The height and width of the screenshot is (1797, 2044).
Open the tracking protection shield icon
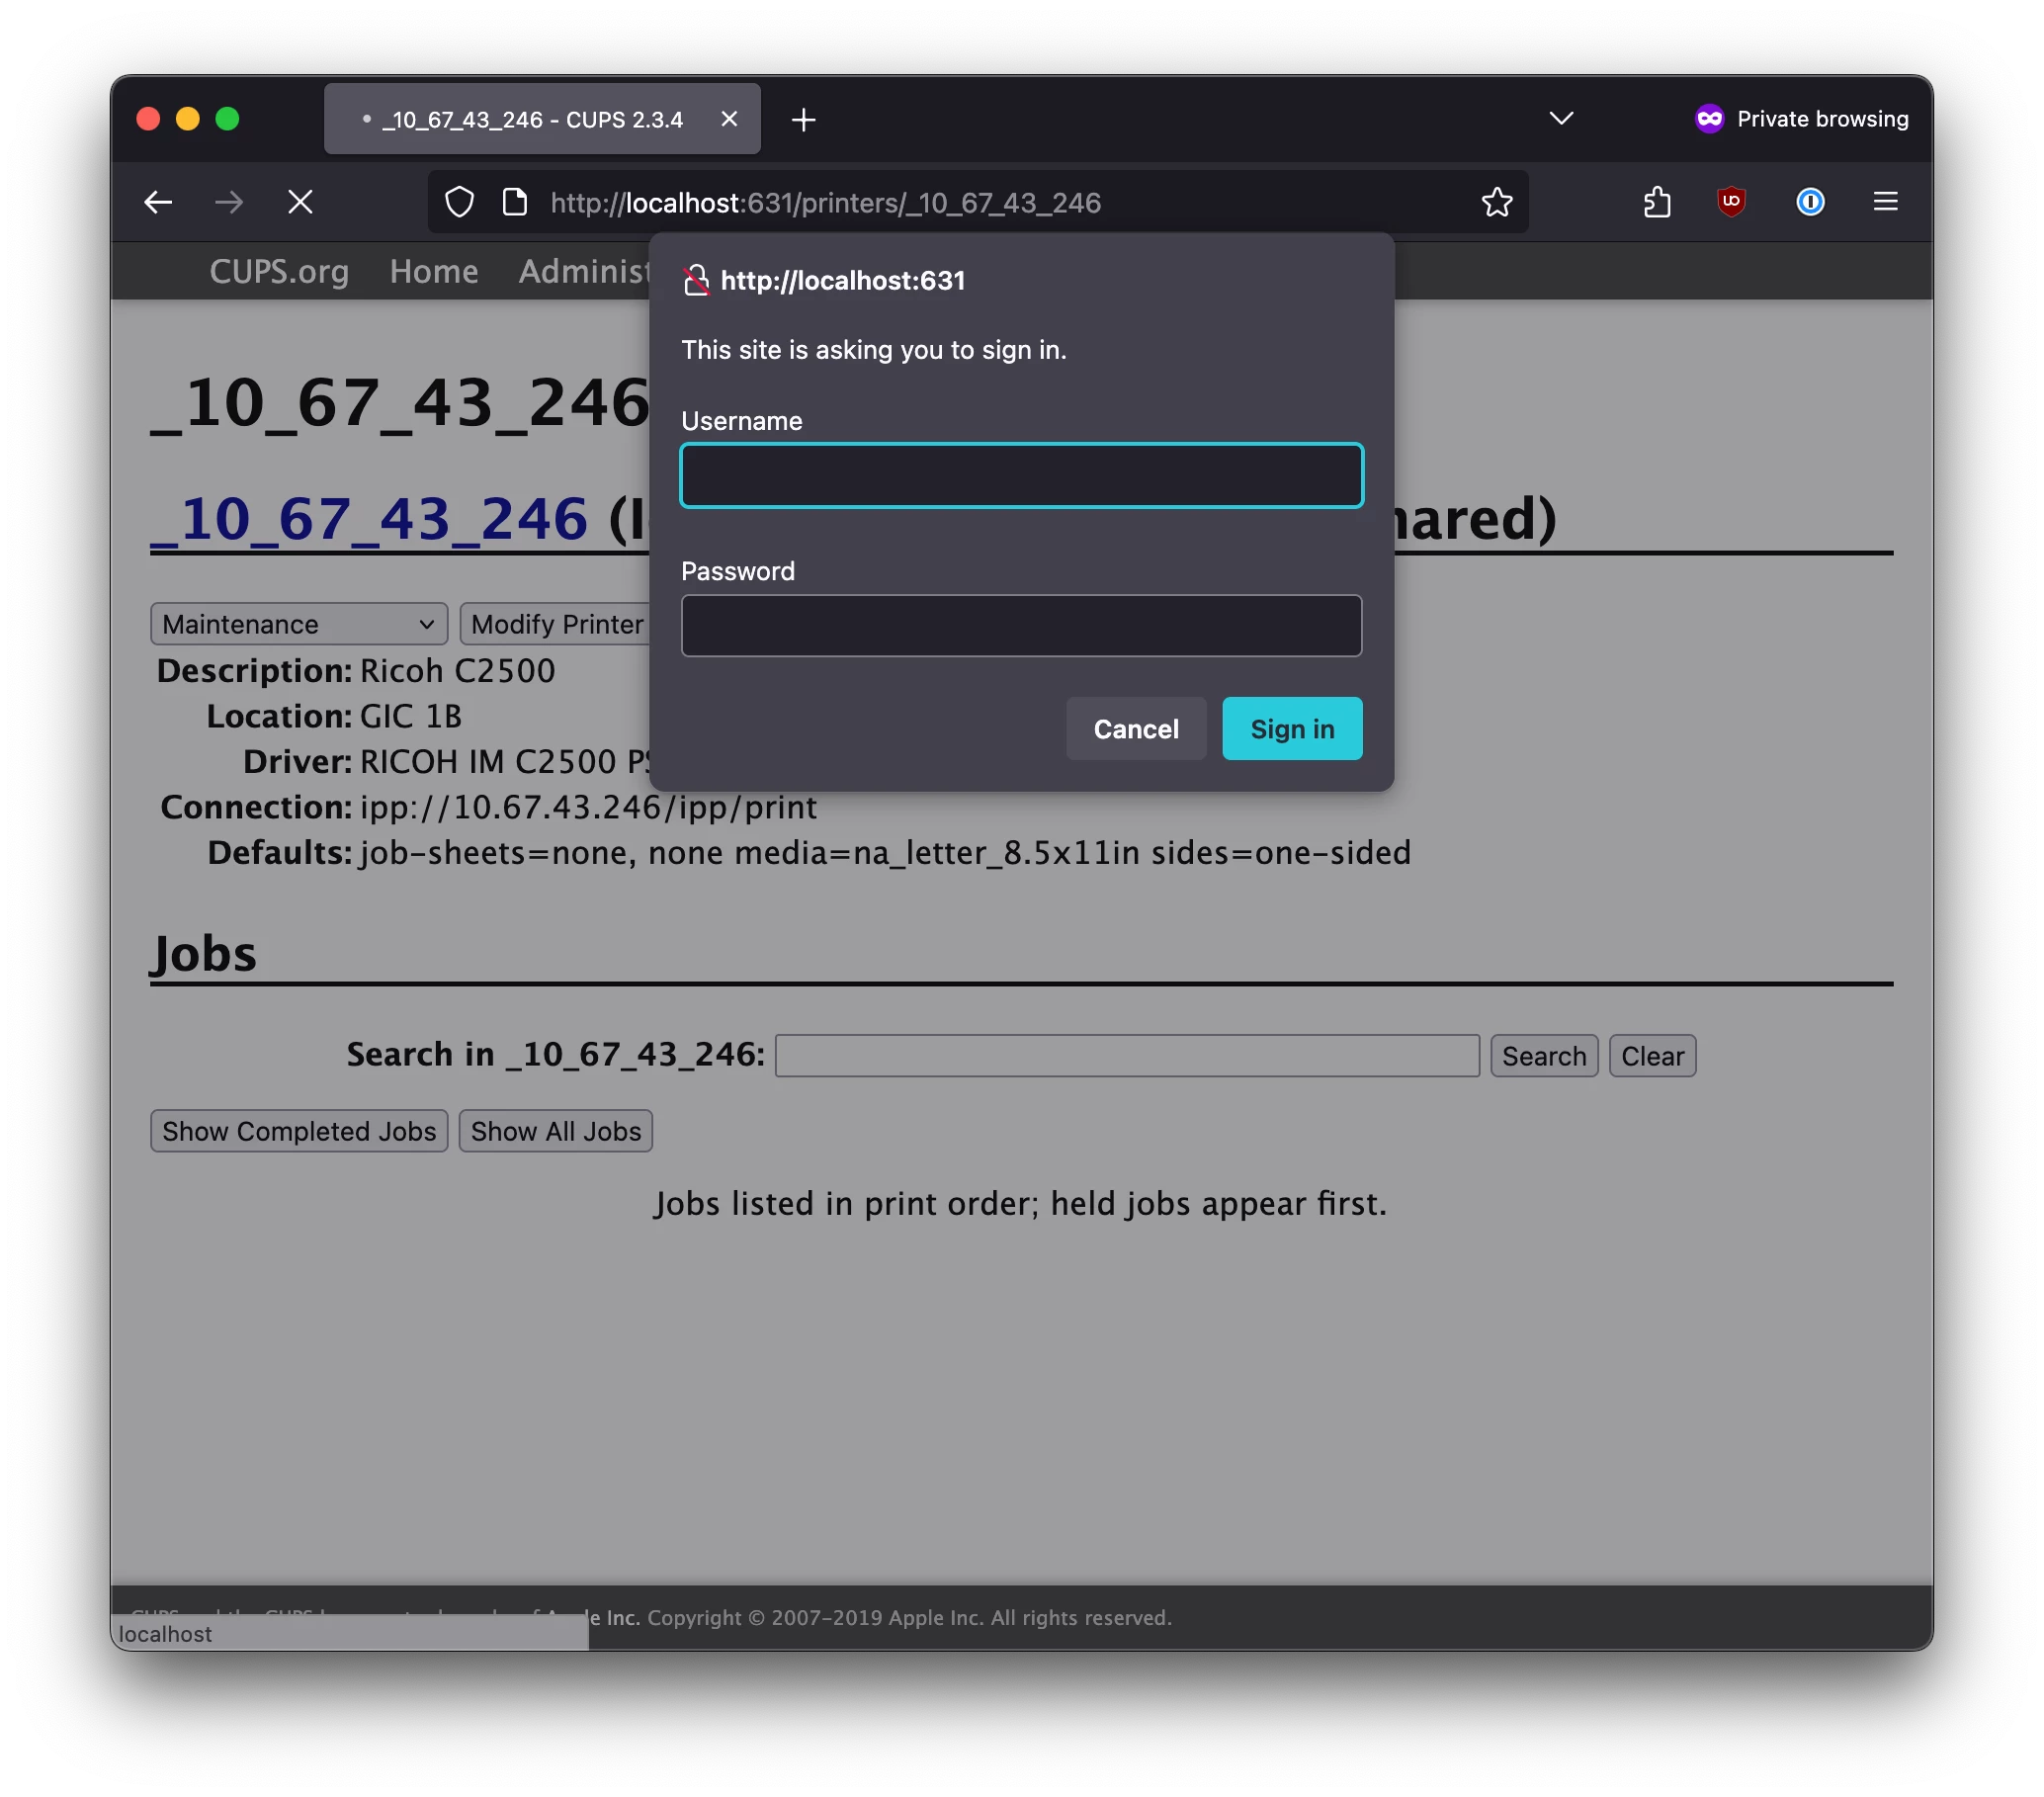(459, 202)
